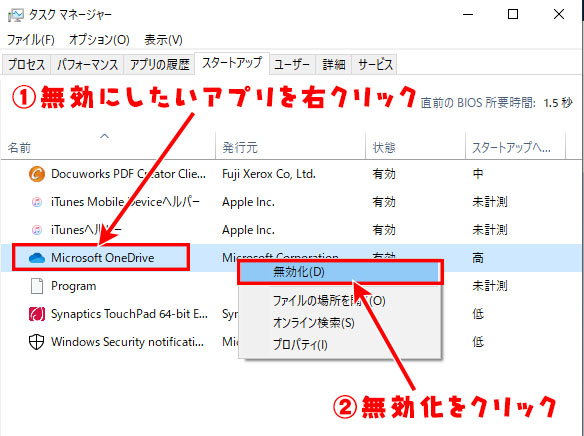This screenshot has width=584, height=436.
Task: Click the iTunes Mobile Device helper icon
Action: point(36,202)
